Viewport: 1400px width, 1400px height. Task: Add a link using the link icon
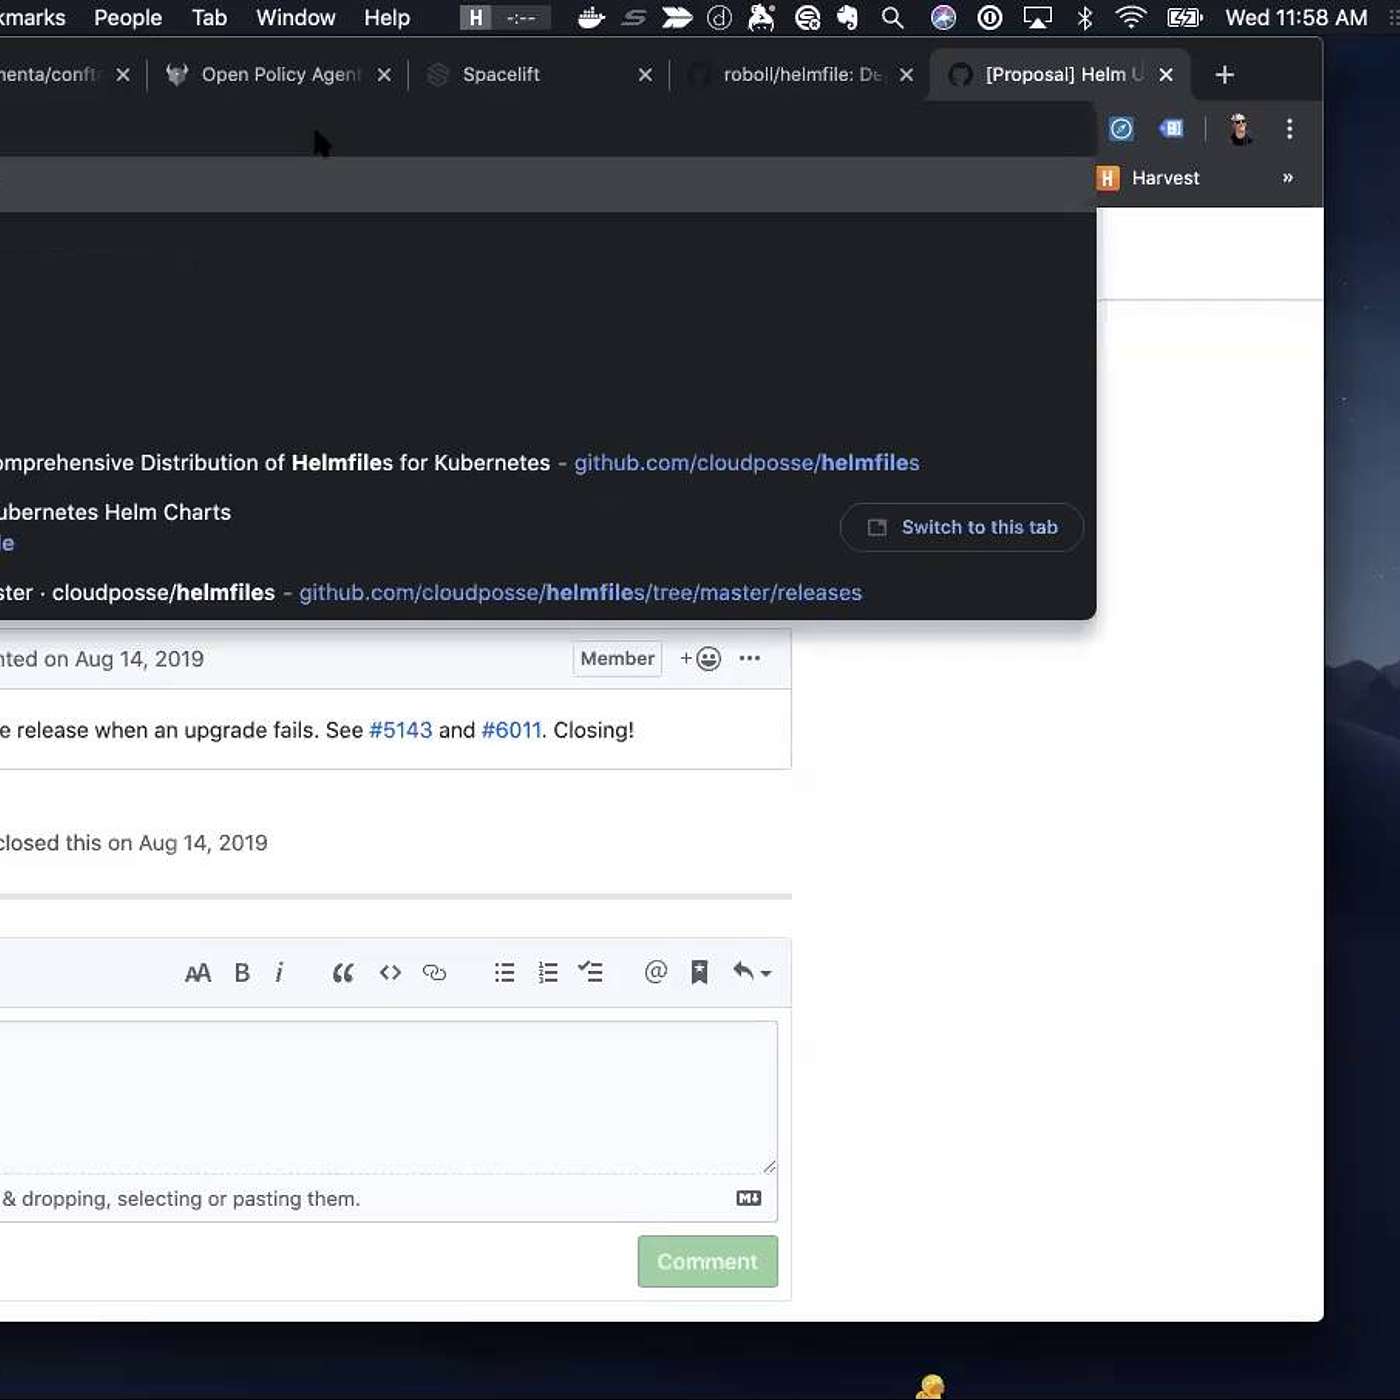pos(434,973)
